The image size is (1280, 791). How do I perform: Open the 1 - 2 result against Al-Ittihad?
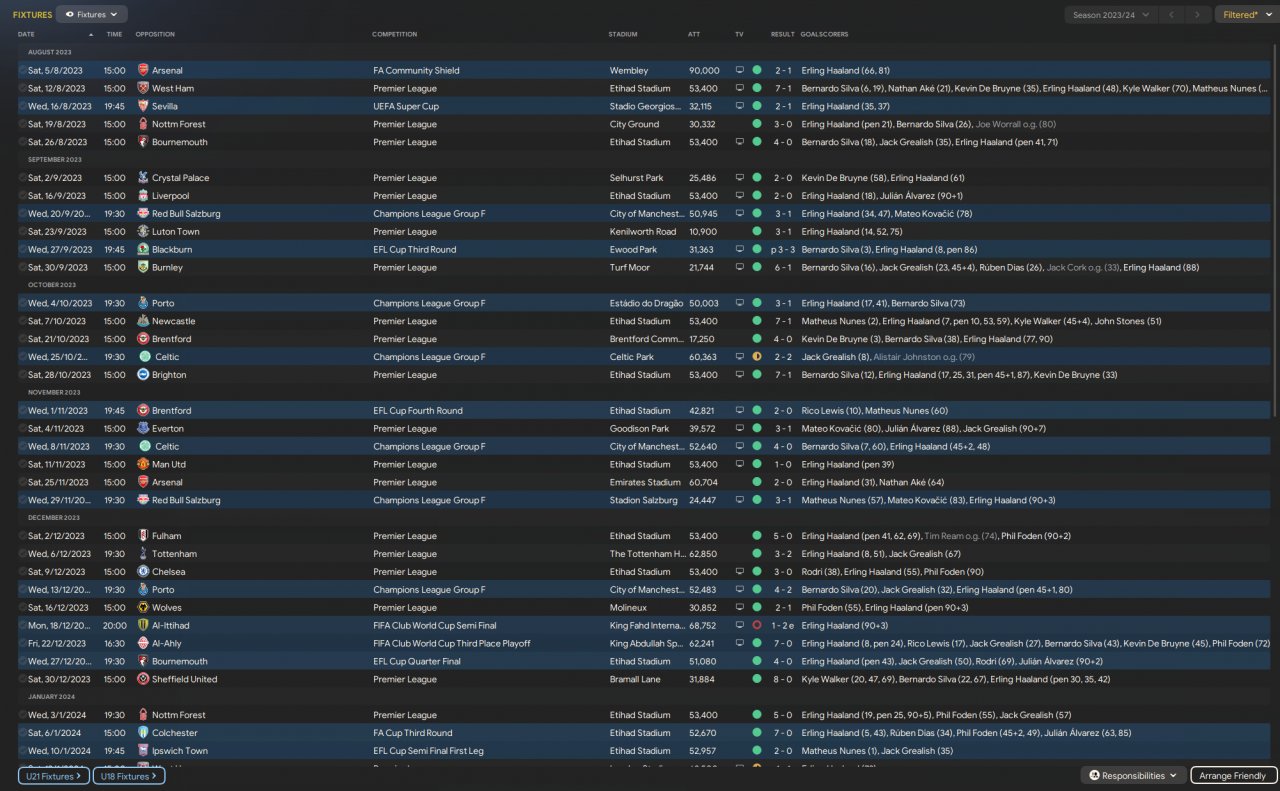click(x=783, y=626)
